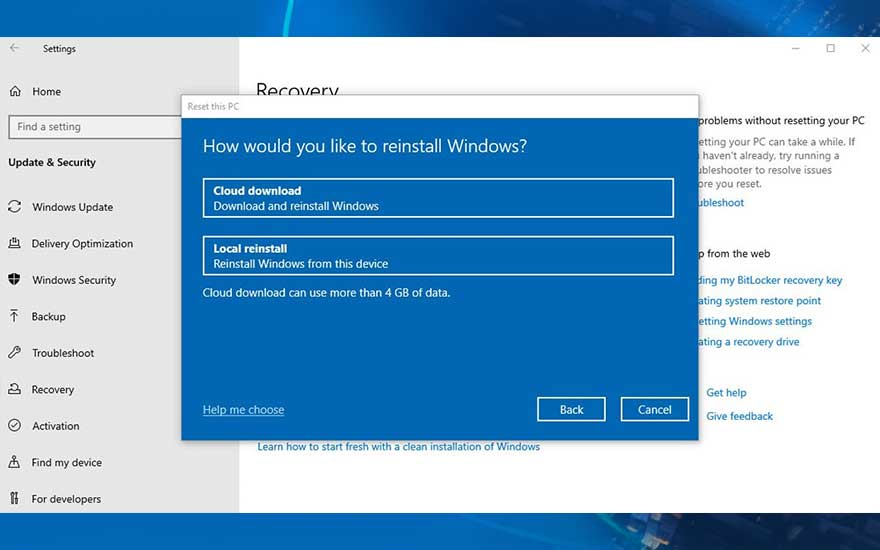The width and height of the screenshot is (880, 550).
Task: Click the 'Recovery' page heading
Action: (x=297, y=90)
